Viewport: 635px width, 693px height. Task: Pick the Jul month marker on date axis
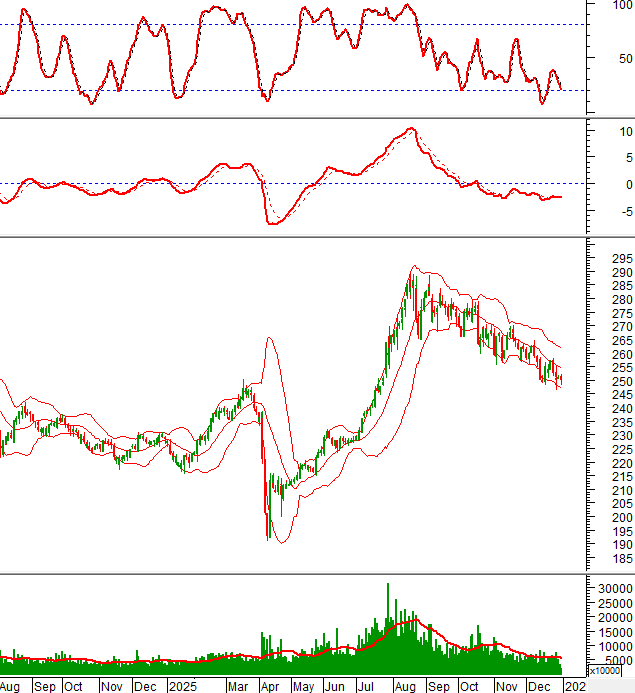tap(368, 687)
